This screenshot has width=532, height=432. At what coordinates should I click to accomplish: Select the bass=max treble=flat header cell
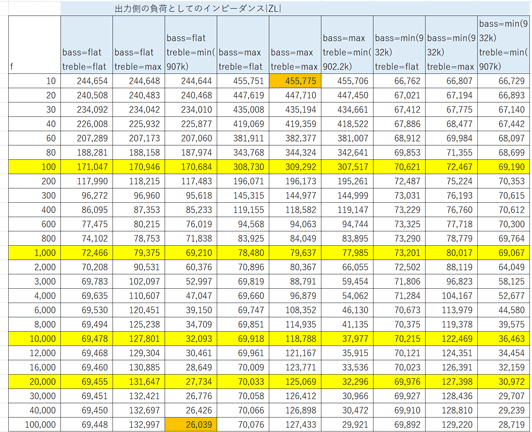tap(243, 44)
